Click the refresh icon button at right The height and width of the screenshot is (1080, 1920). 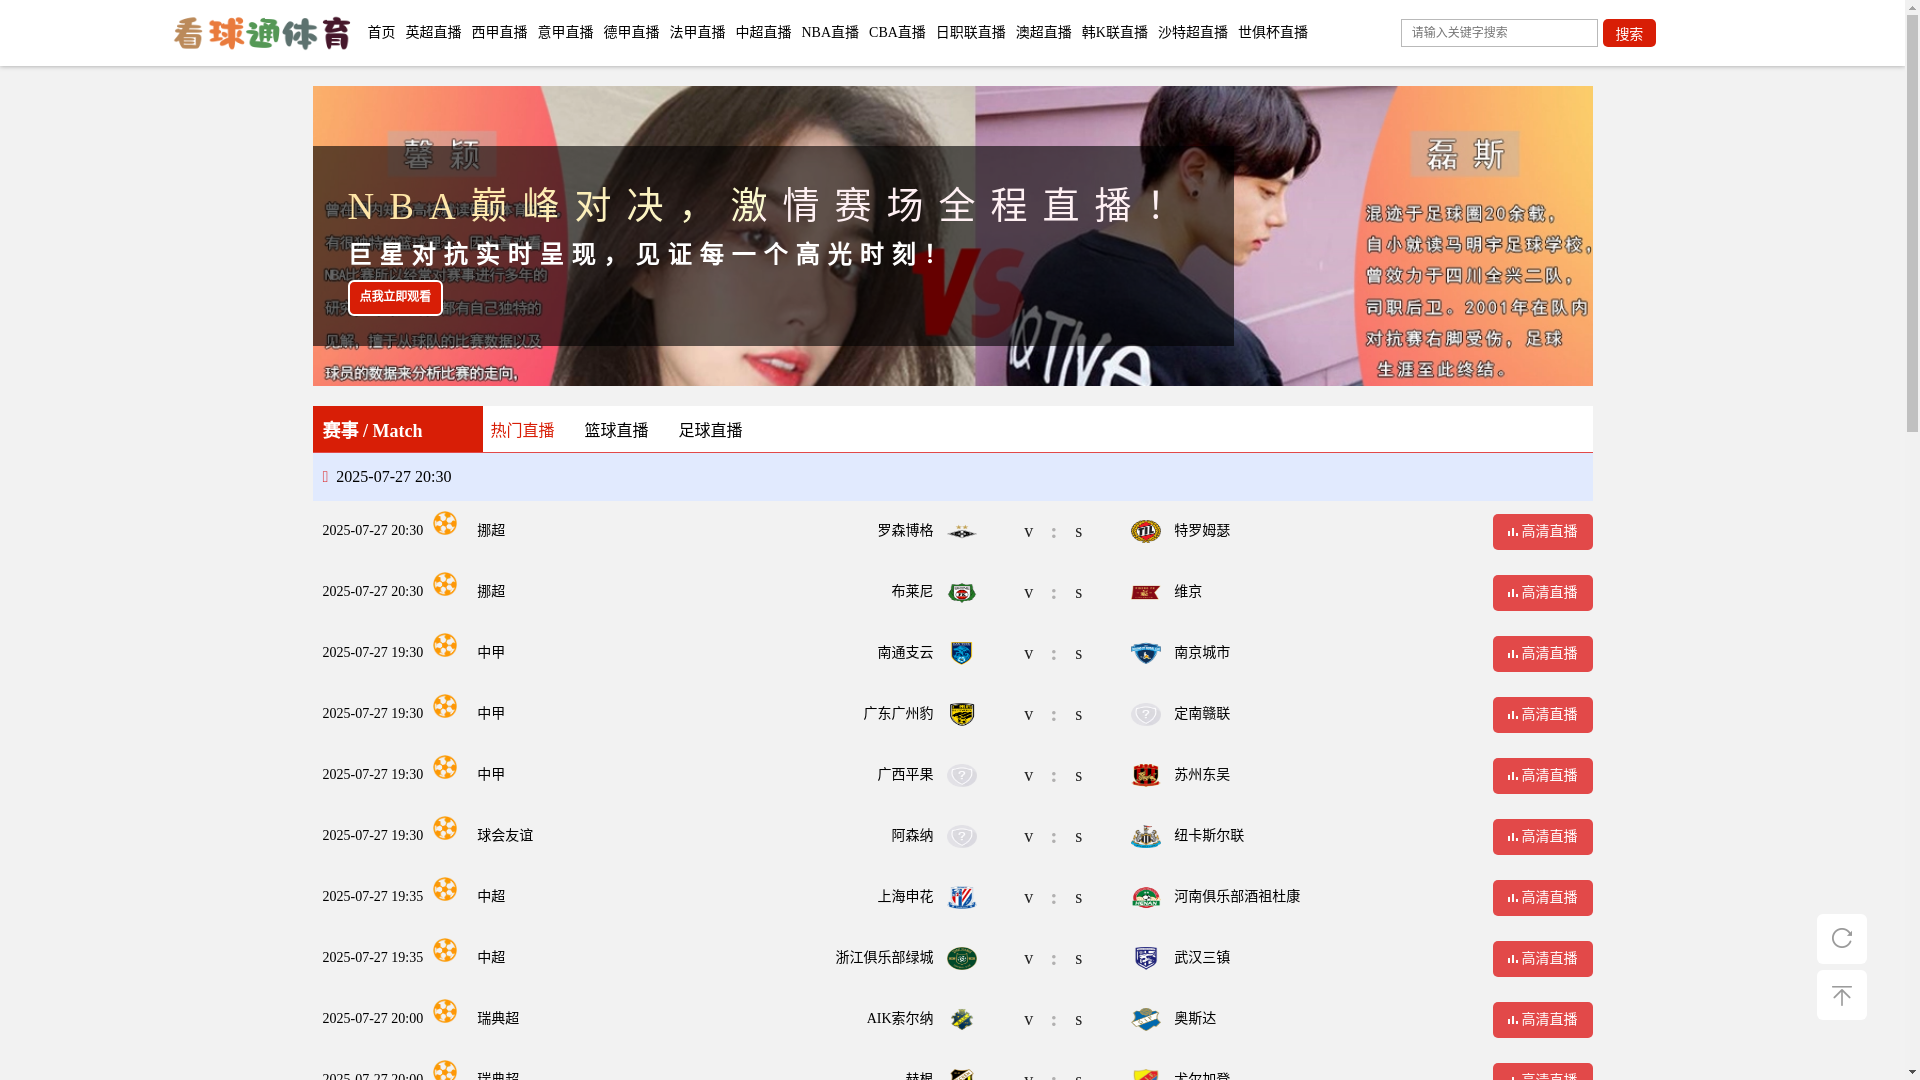point(1841,938)
